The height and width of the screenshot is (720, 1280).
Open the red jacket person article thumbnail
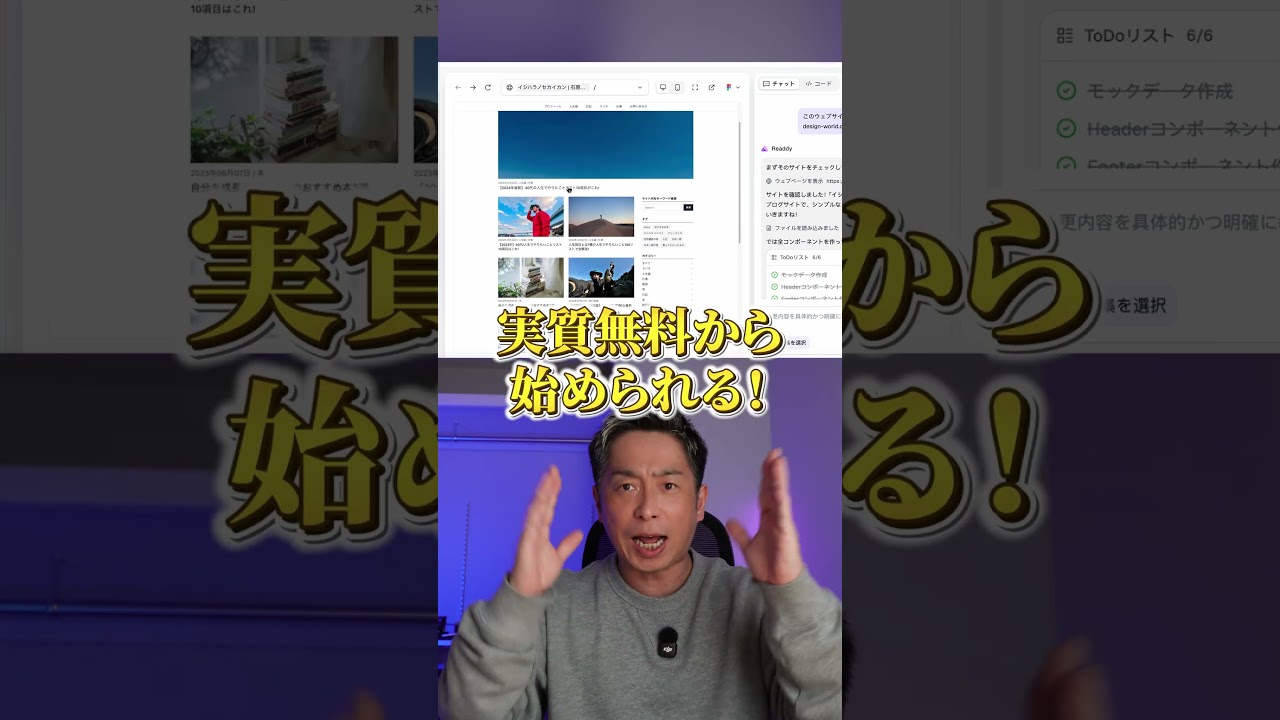click(x=531, y=217)
